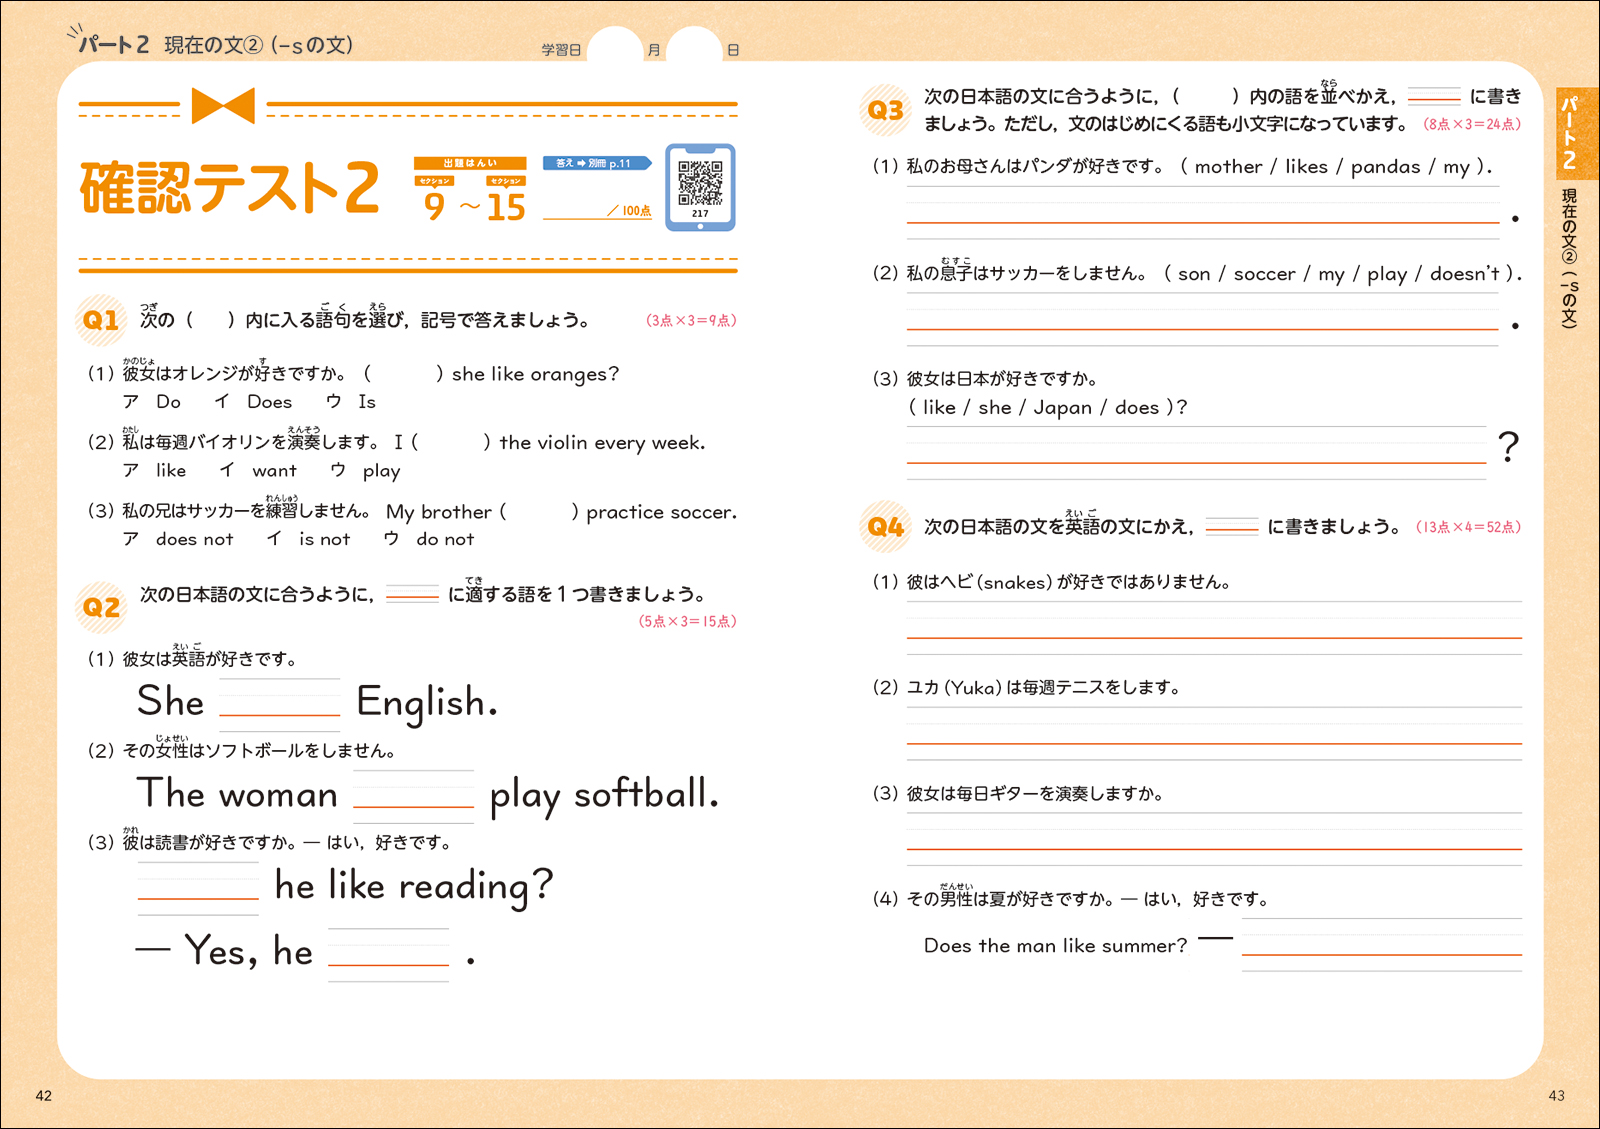Screen dimensions: 1600x1129
Task: Click answer line for Q3 (1) mother/likes/pandas
Action: [x=1203, y=213]
